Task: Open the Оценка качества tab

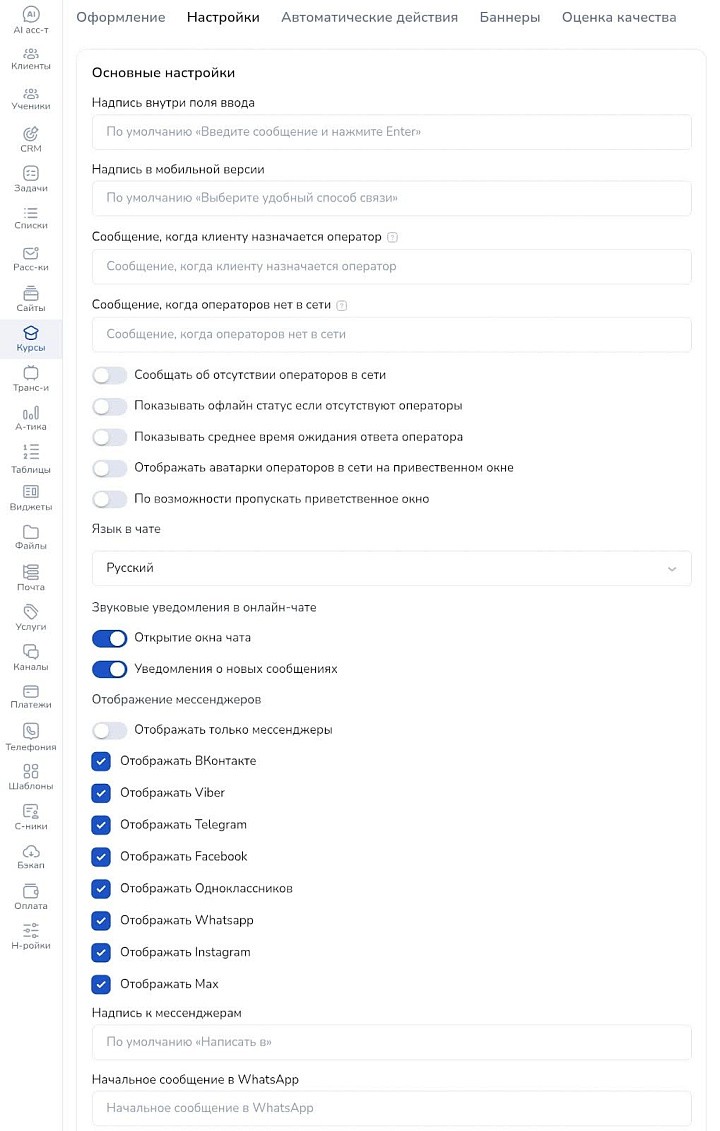Action: click(x=619, y=17)
